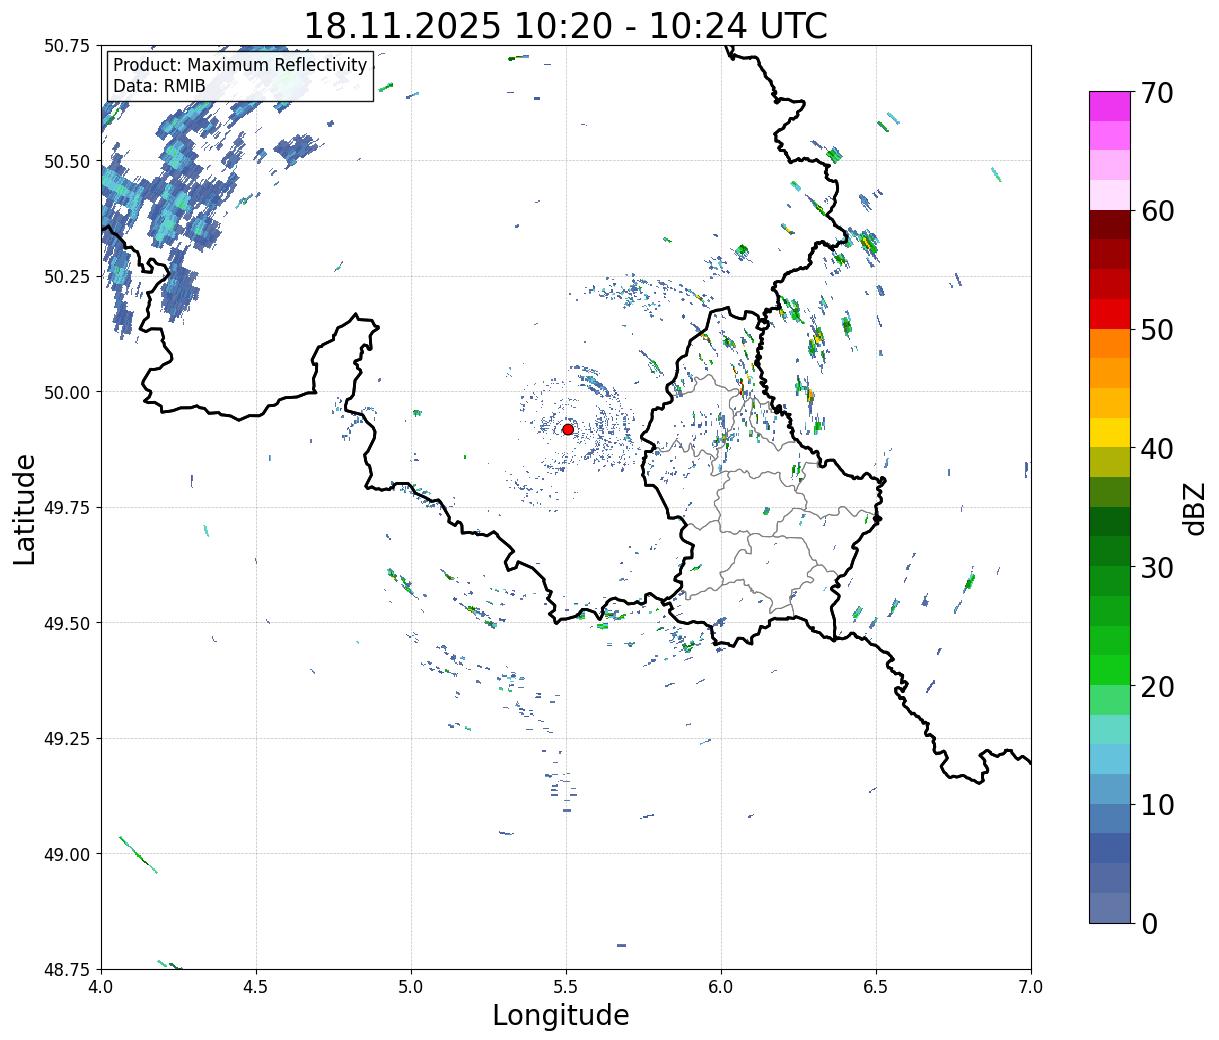
Task: Click the 49.50 latitude tick label
Action: (x=67, y=623)
